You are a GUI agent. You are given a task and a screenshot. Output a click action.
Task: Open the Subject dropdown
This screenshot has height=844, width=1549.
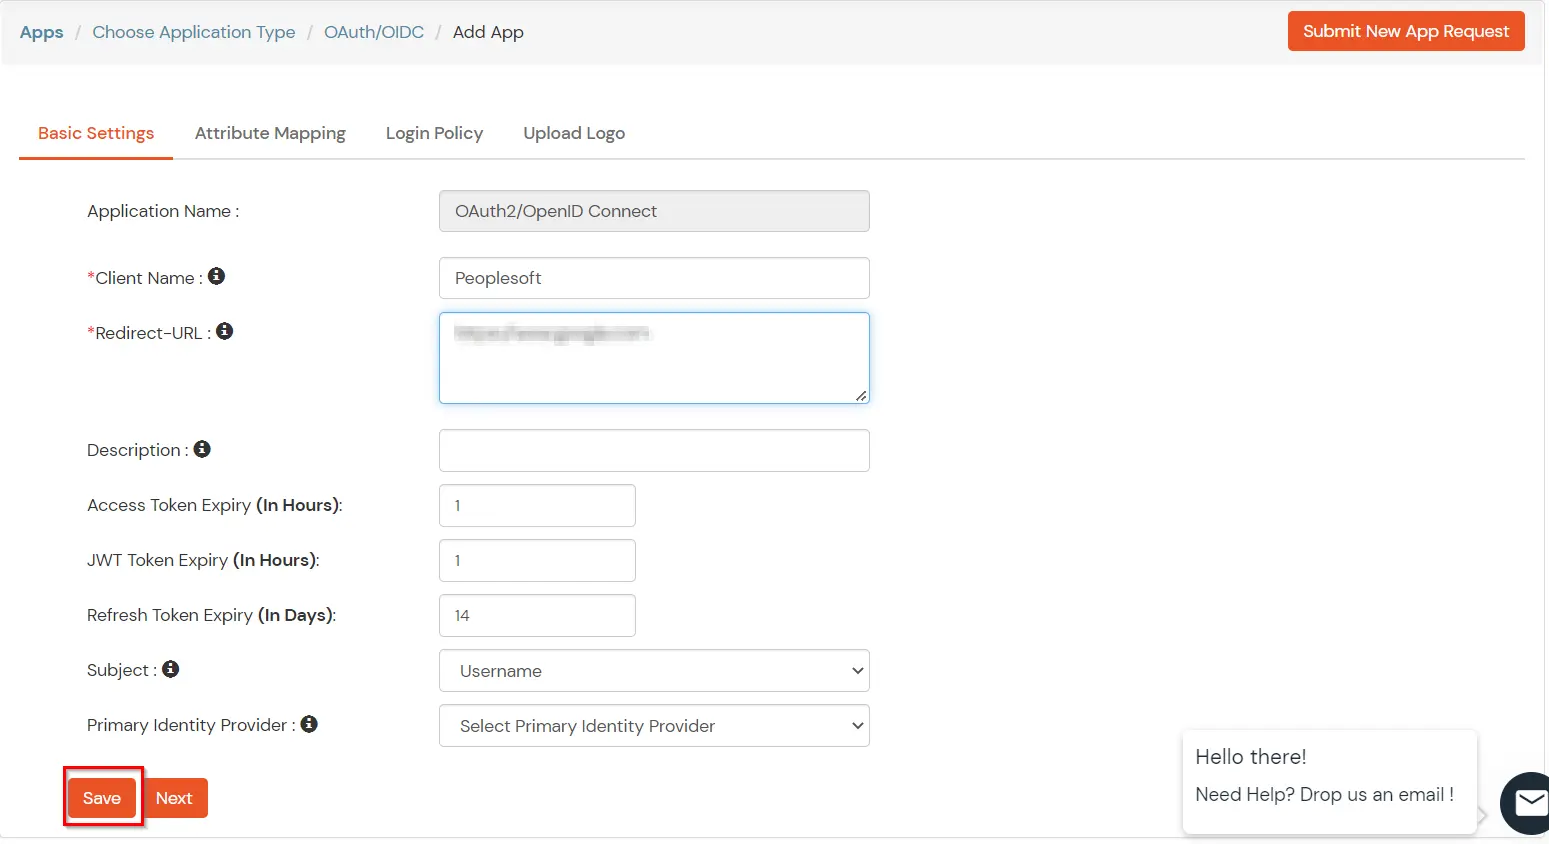[x=653, y=670]
